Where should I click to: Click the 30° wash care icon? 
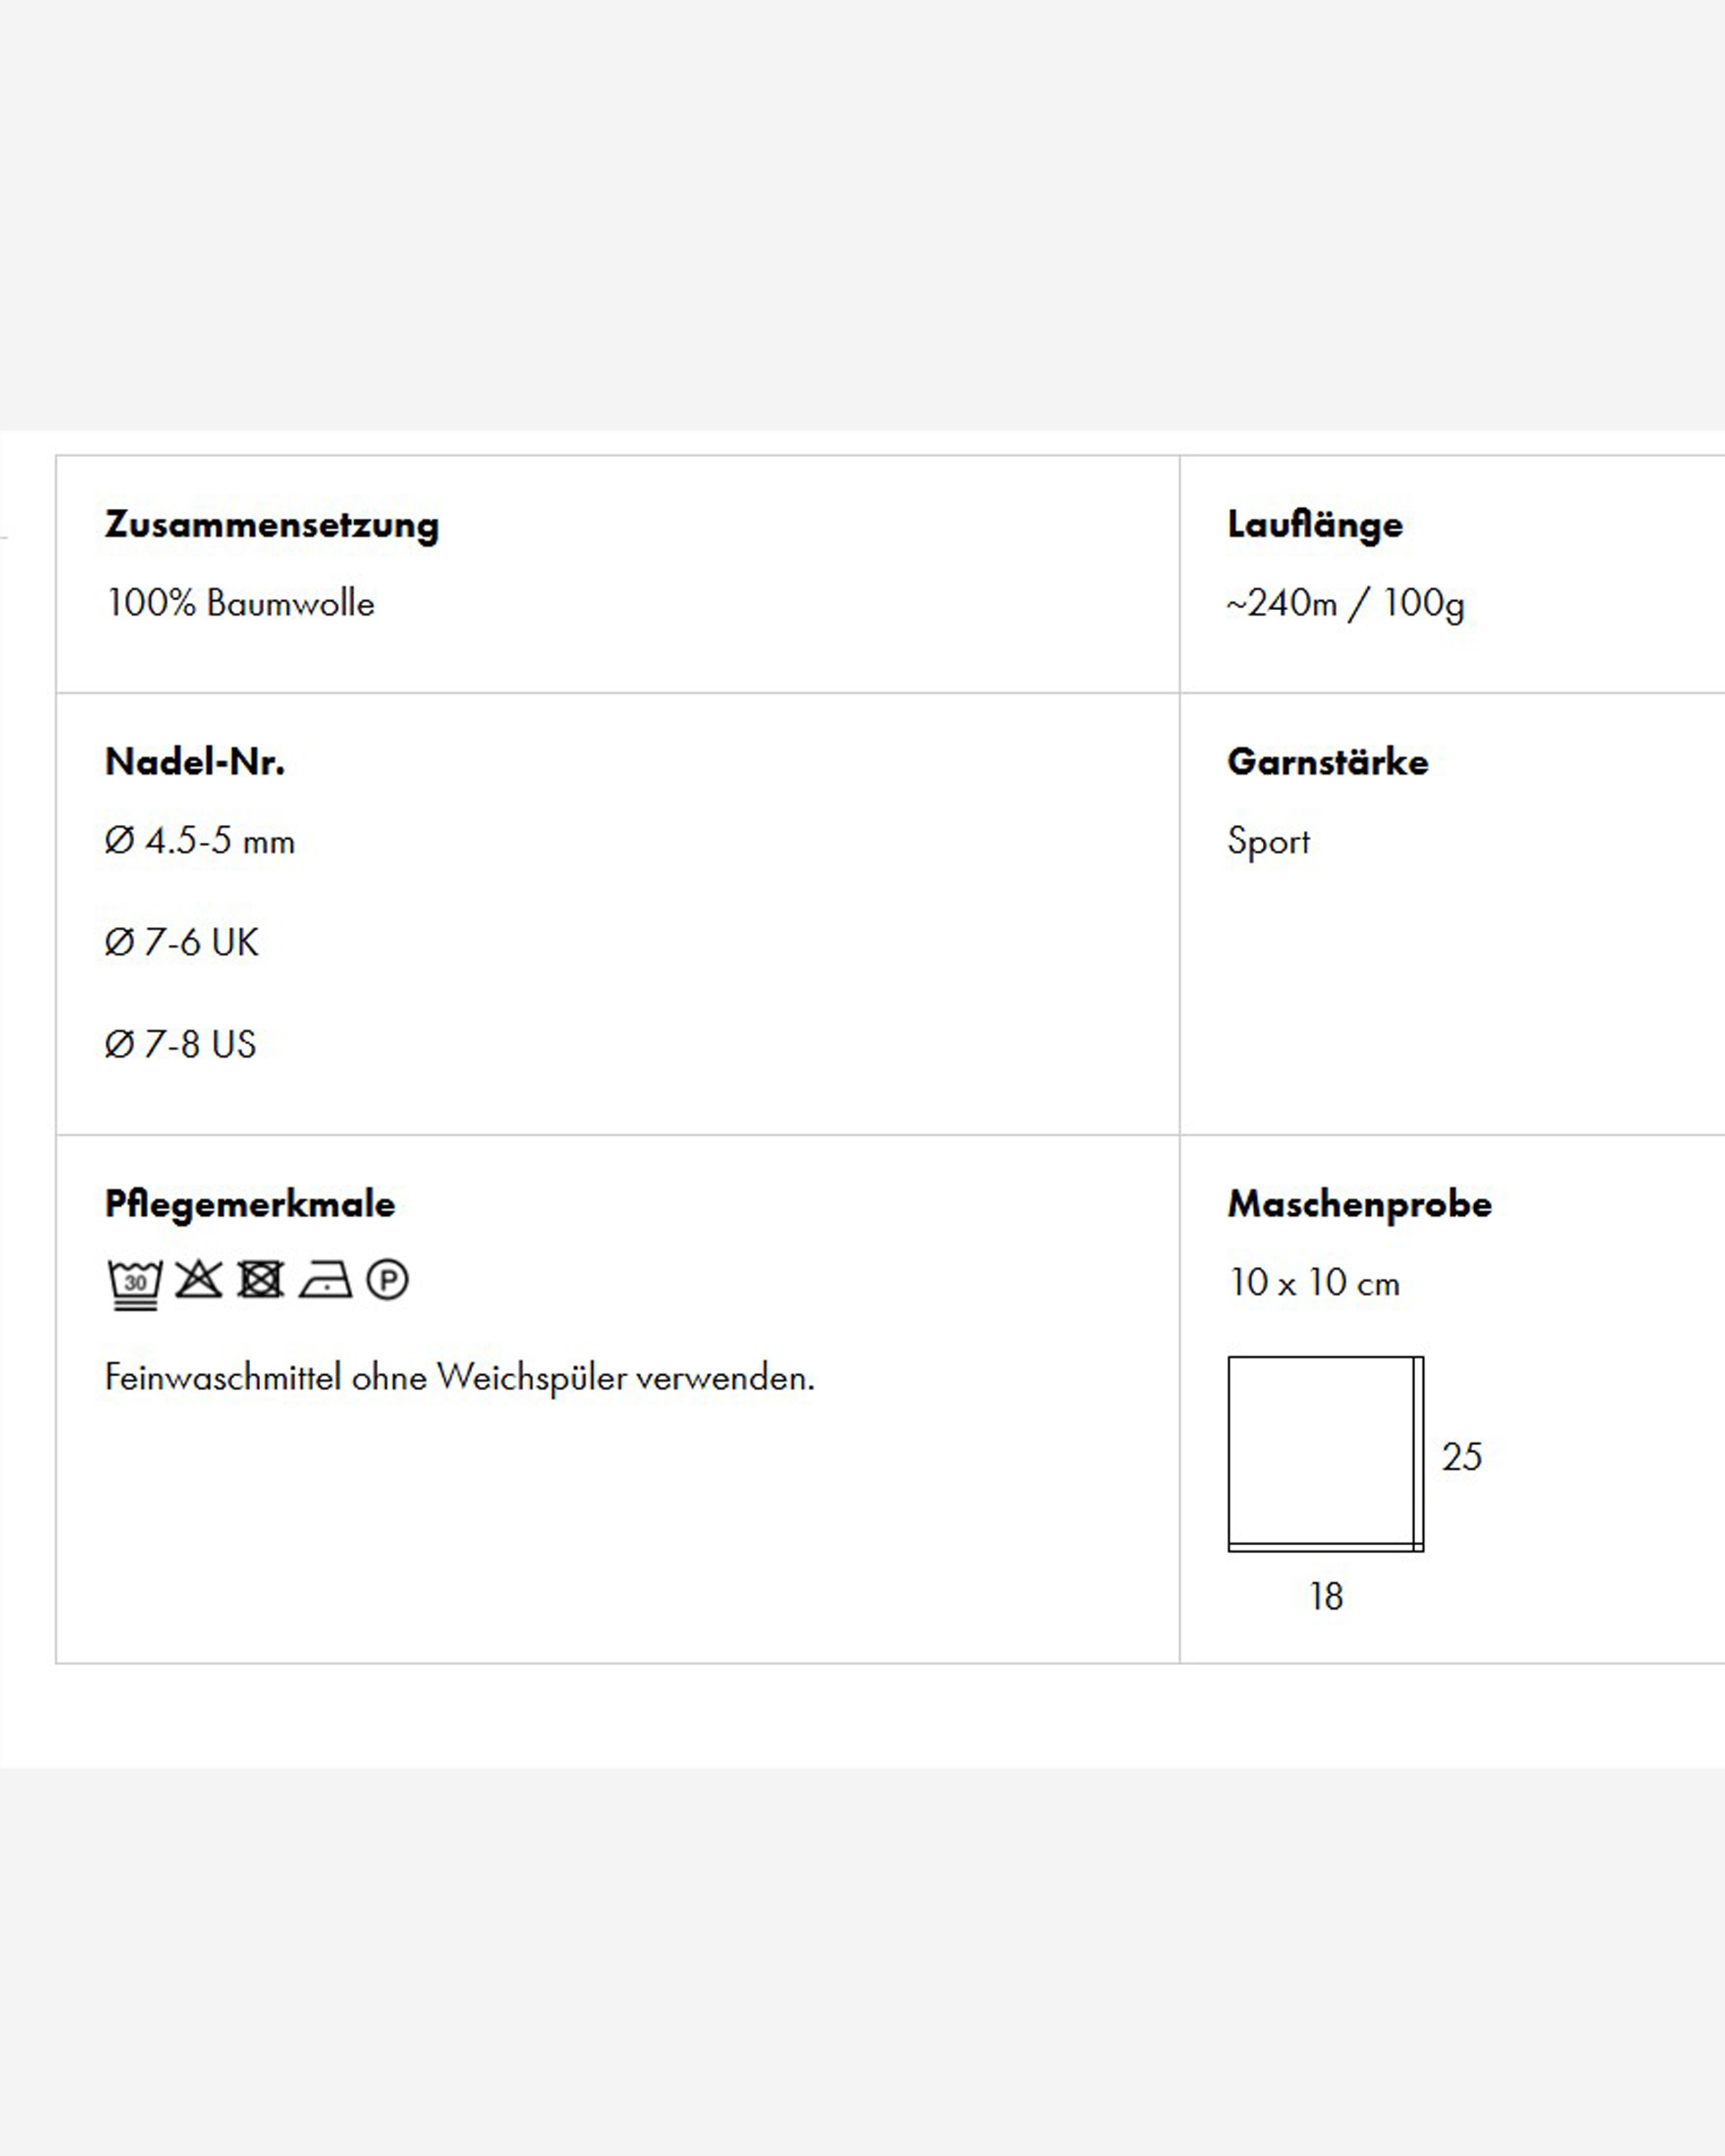(135, 1284)
